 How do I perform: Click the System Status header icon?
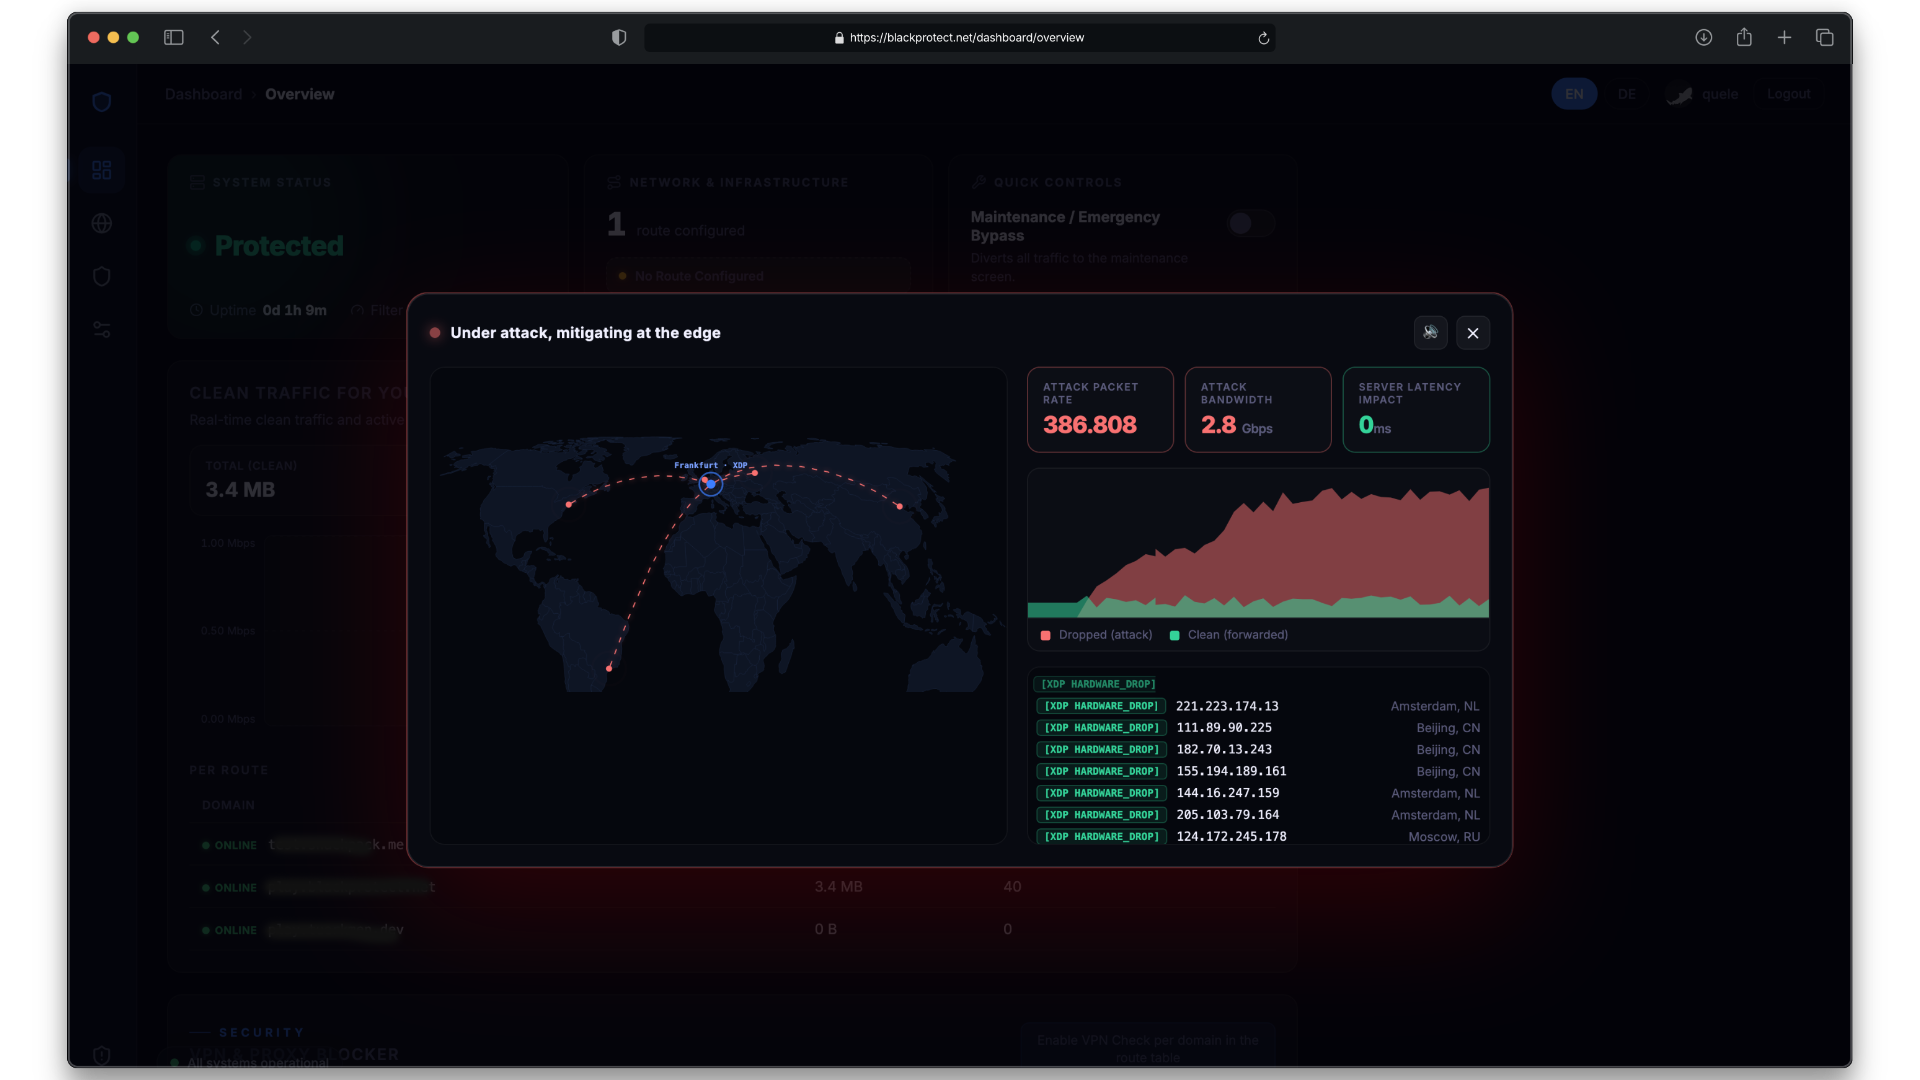(197, 183)
